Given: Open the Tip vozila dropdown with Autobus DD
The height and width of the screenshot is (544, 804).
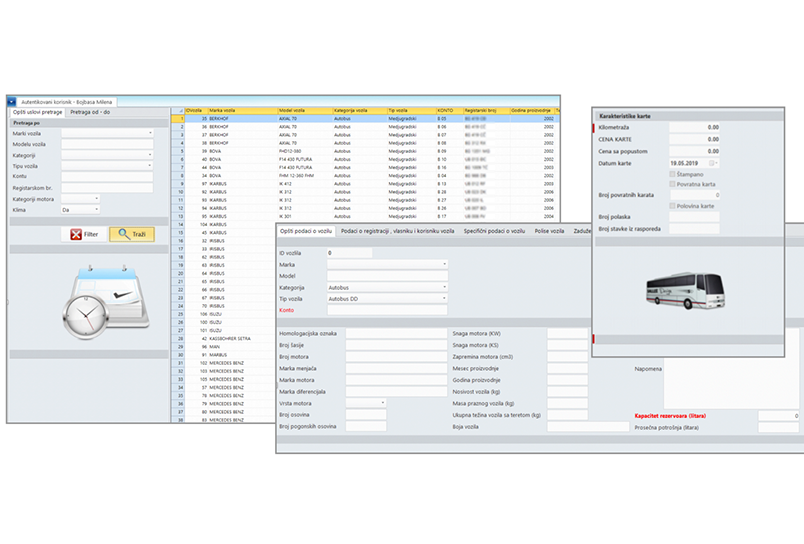Looking at the screenshot, I should [x=444, y=298].
